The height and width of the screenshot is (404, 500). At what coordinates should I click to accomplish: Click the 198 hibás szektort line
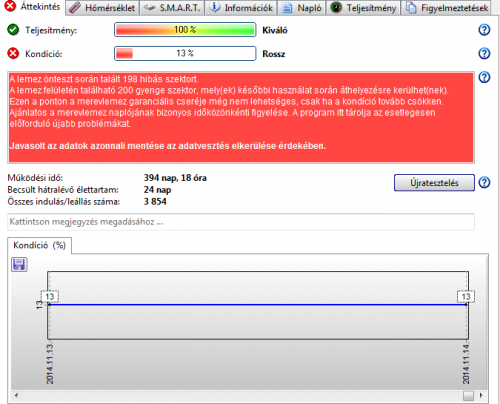pyautogui.click(x=104, y=79)
